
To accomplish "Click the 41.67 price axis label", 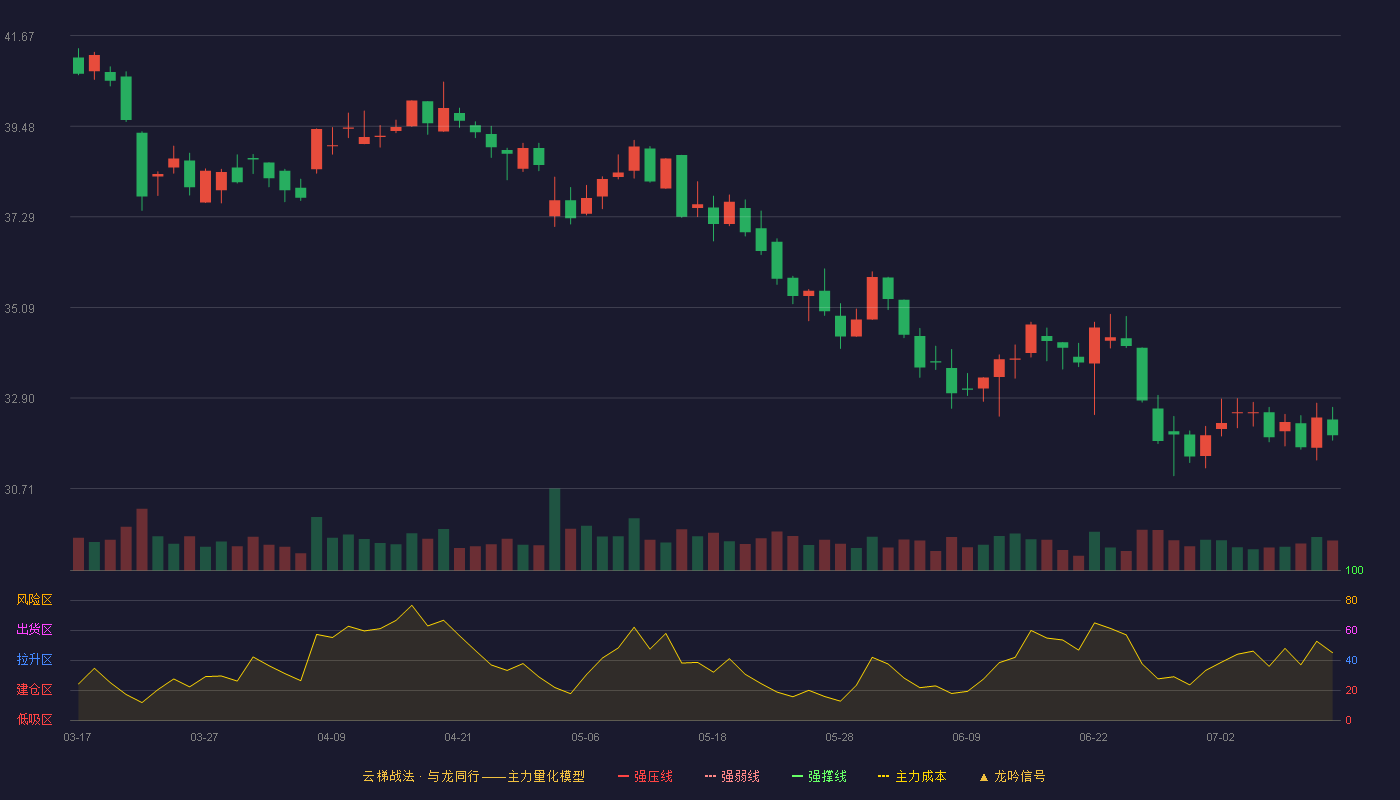I will 19,37.
